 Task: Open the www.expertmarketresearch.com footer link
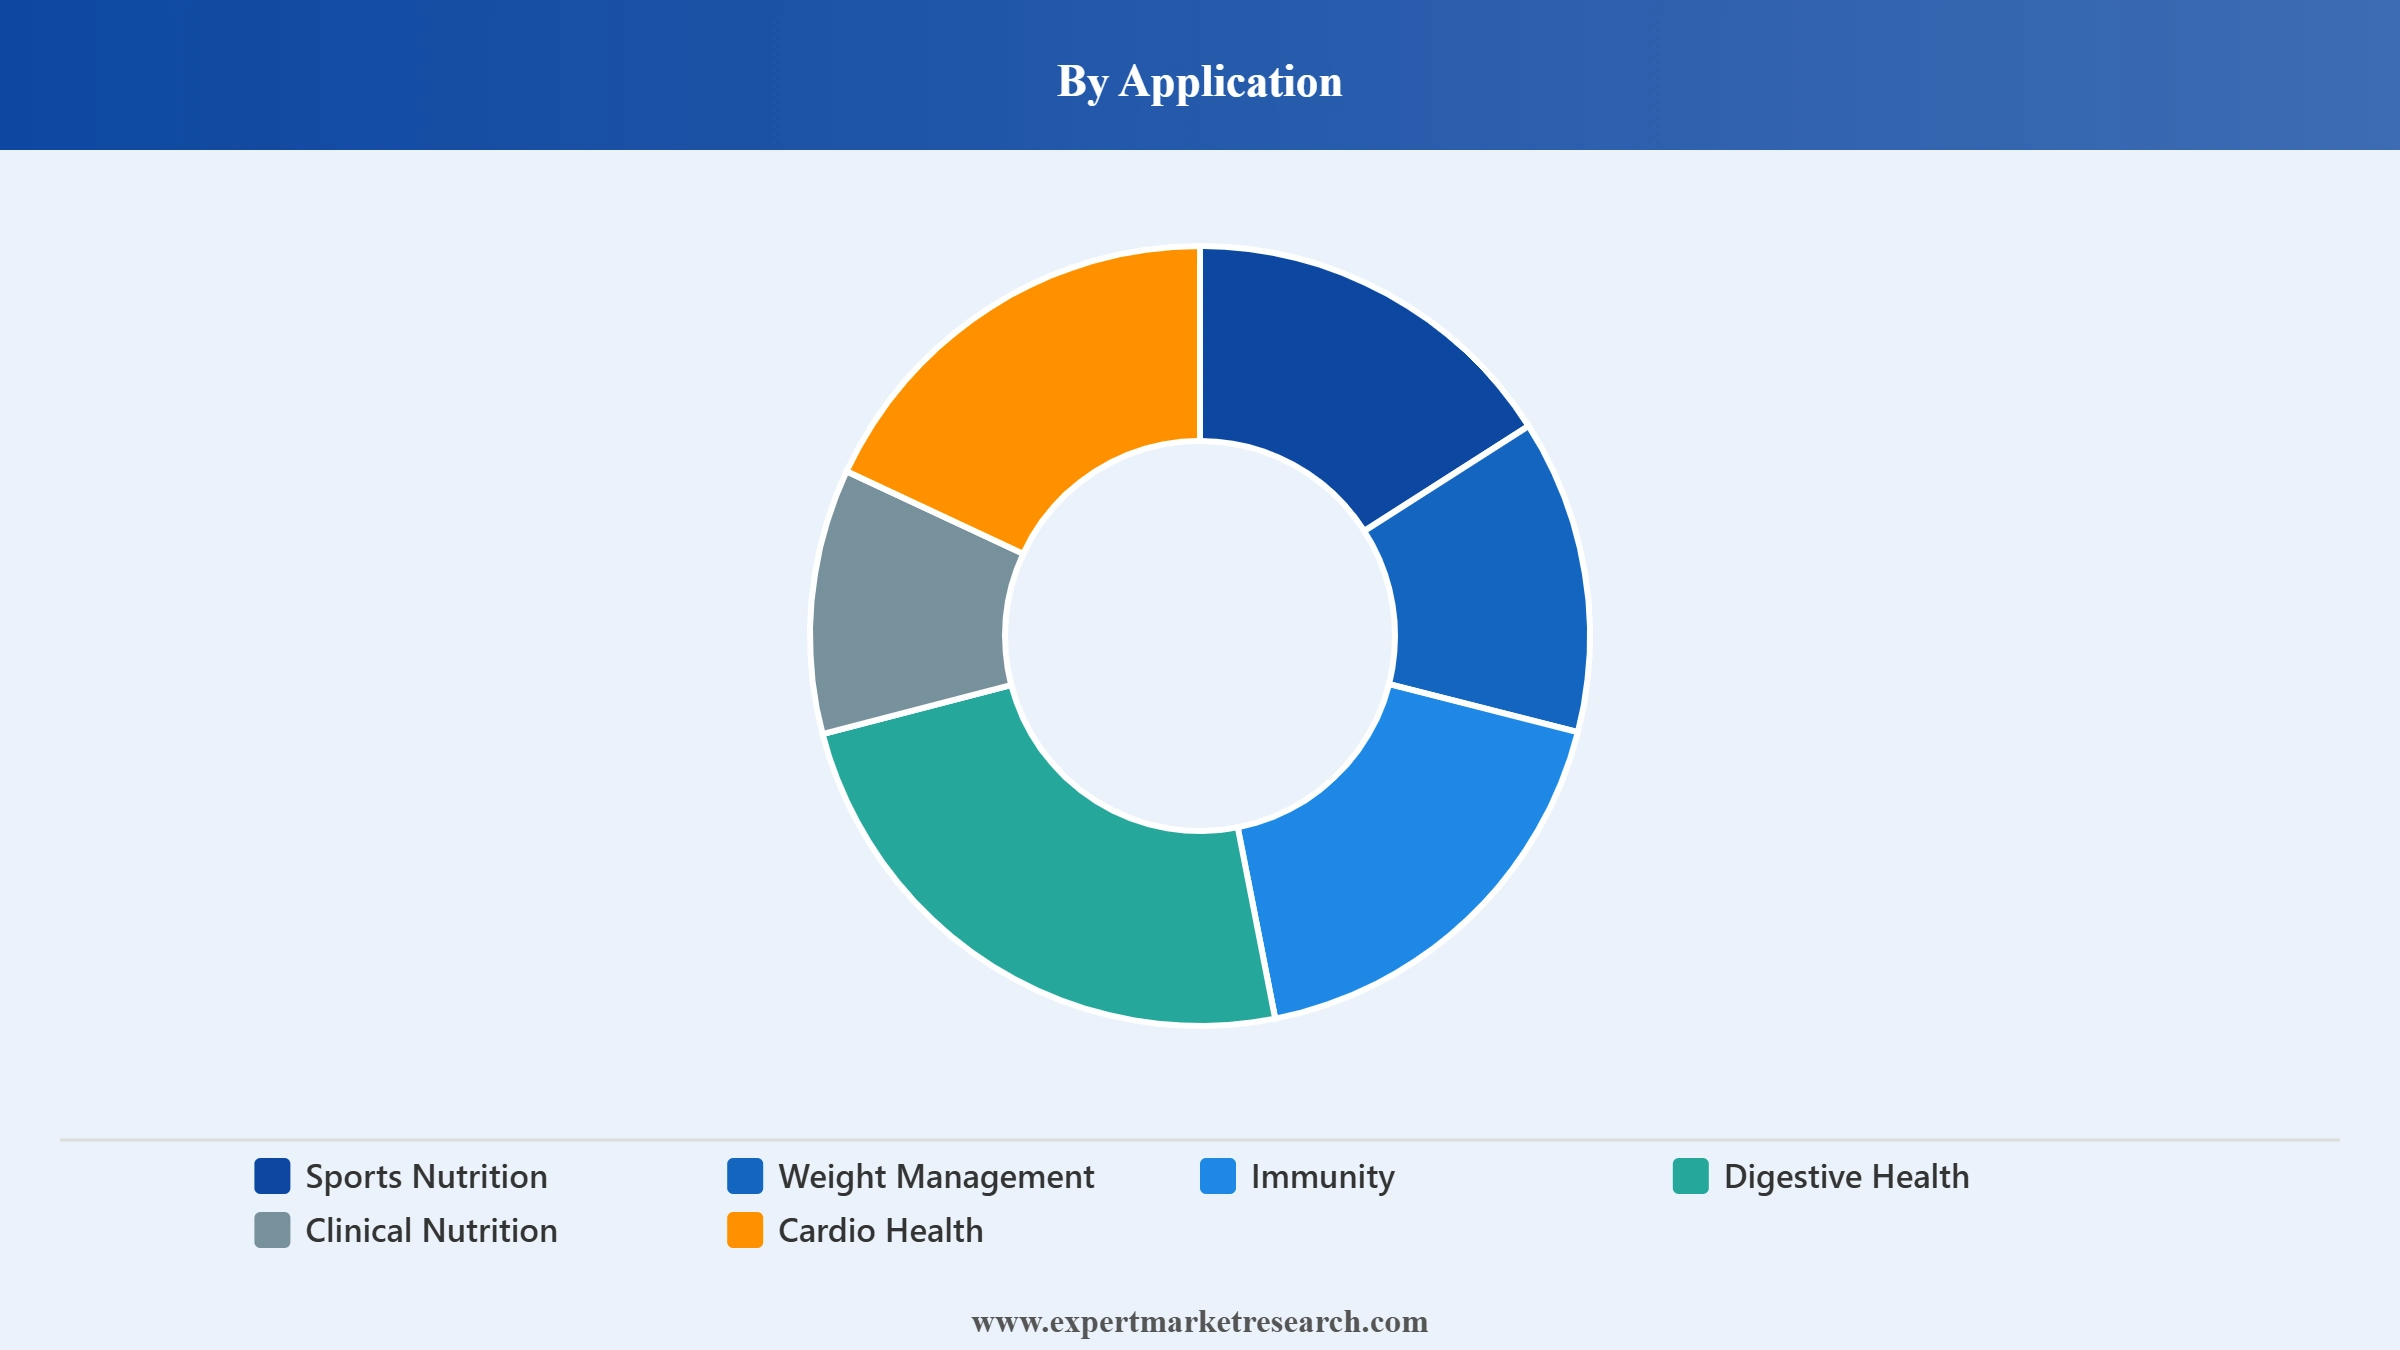[x=1200, y=1322]
